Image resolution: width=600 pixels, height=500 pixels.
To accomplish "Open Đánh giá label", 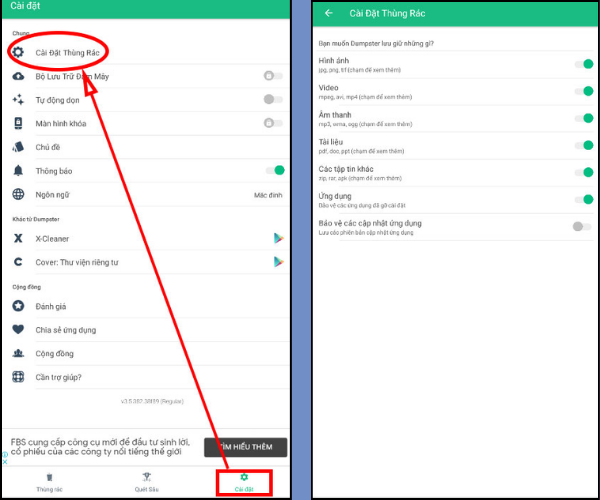I will point(51,306).
